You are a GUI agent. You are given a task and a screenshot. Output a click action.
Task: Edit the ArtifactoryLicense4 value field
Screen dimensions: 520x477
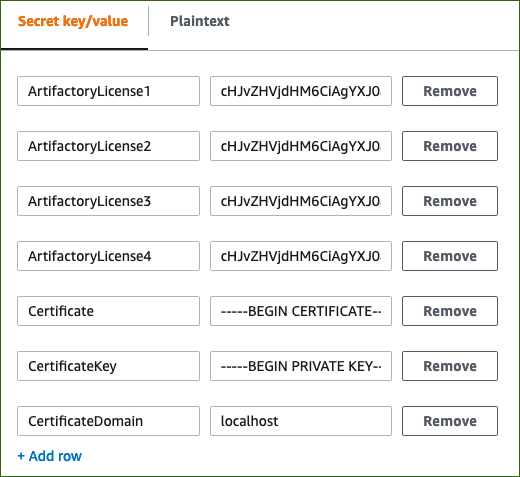click(301, 256)
